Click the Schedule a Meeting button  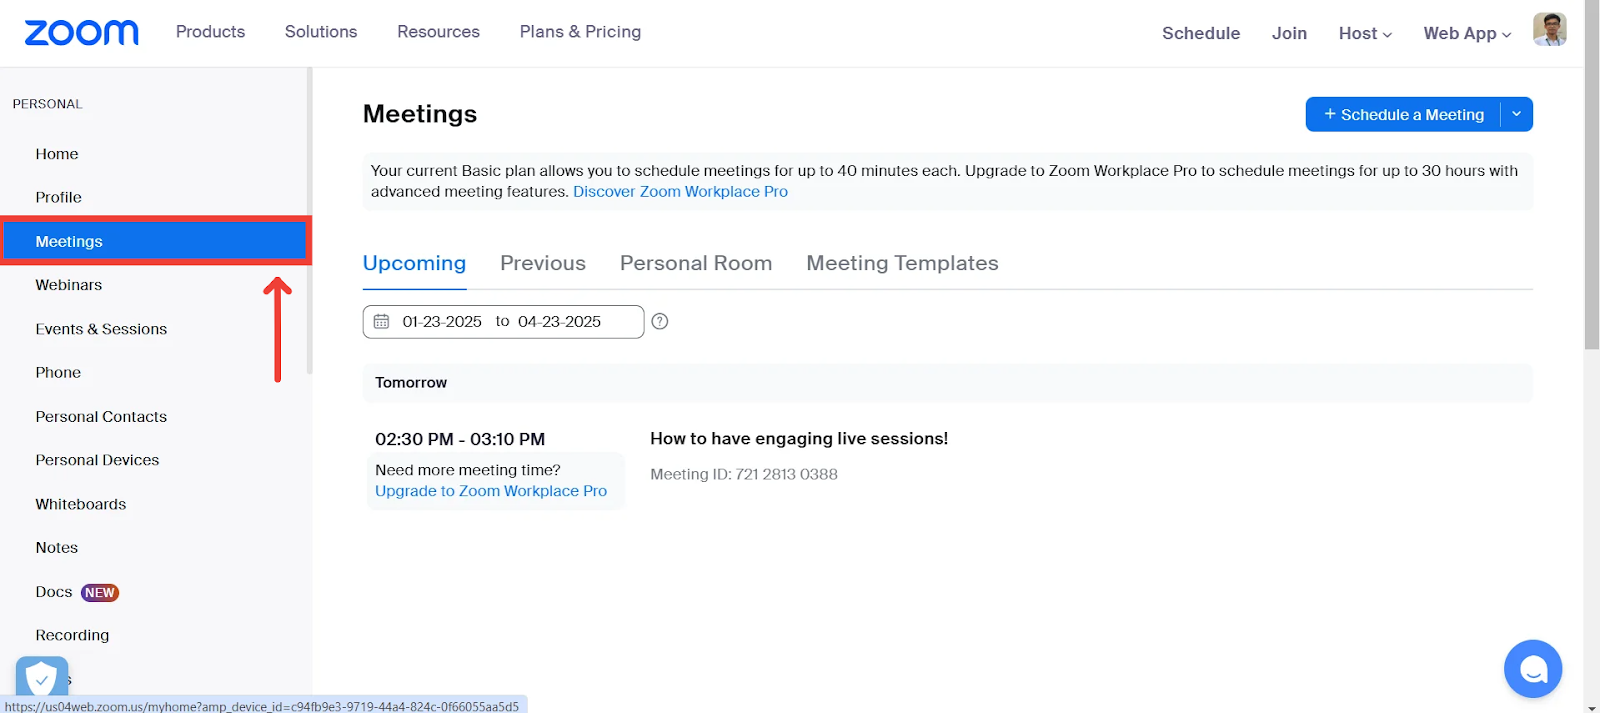1403,115
